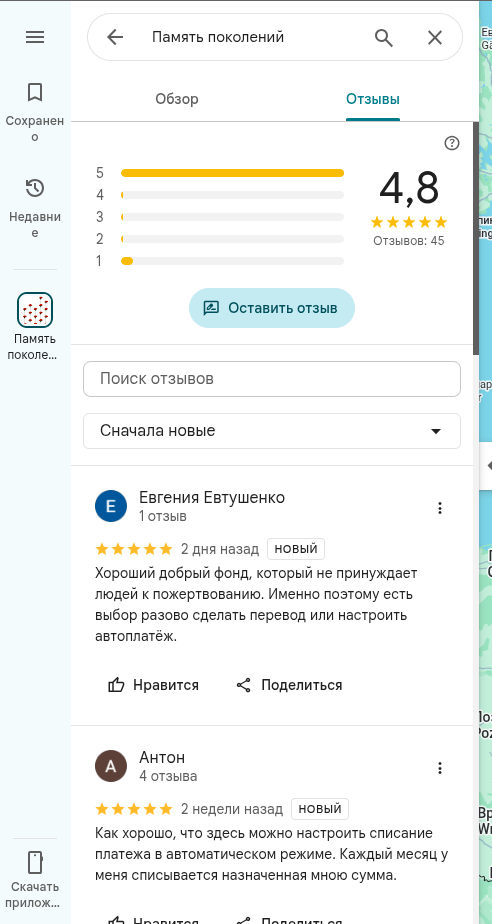Click '2 недели назад' review date
This screenshot has height=924, width=492.
[x=232, y=809]
